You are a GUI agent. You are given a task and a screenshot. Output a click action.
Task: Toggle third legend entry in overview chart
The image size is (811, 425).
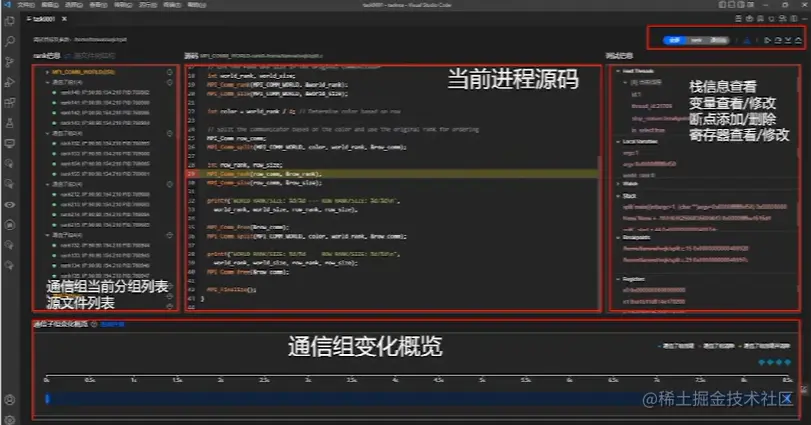pos(765,346)
